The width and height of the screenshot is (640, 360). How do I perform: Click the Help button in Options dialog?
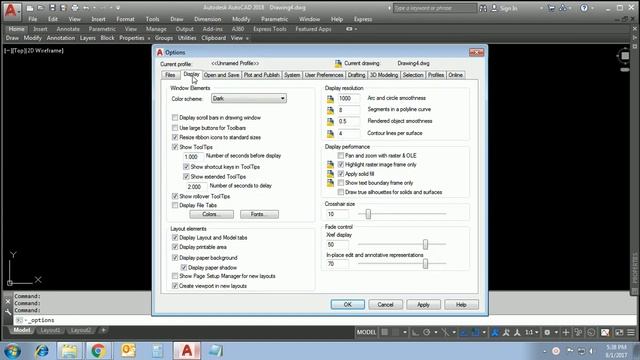(x=461, y=304)
